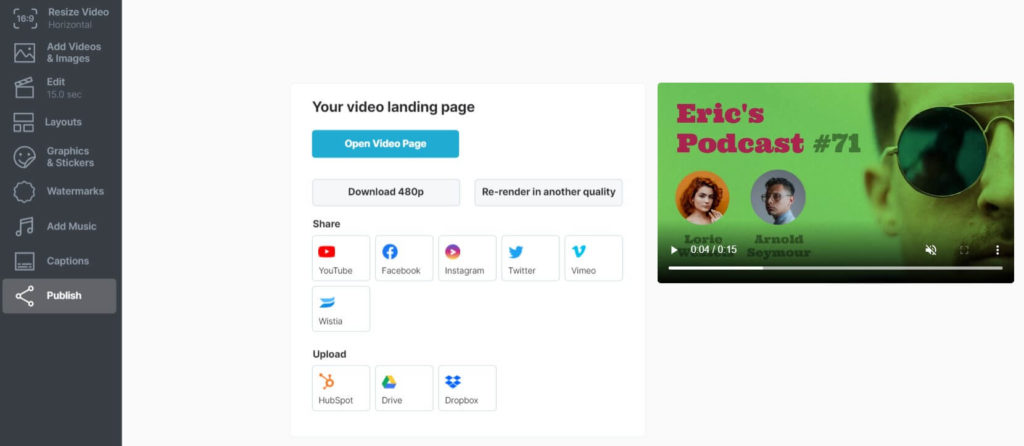Download the video in 480p
The image size is (1024, 446).
(386, 192)
